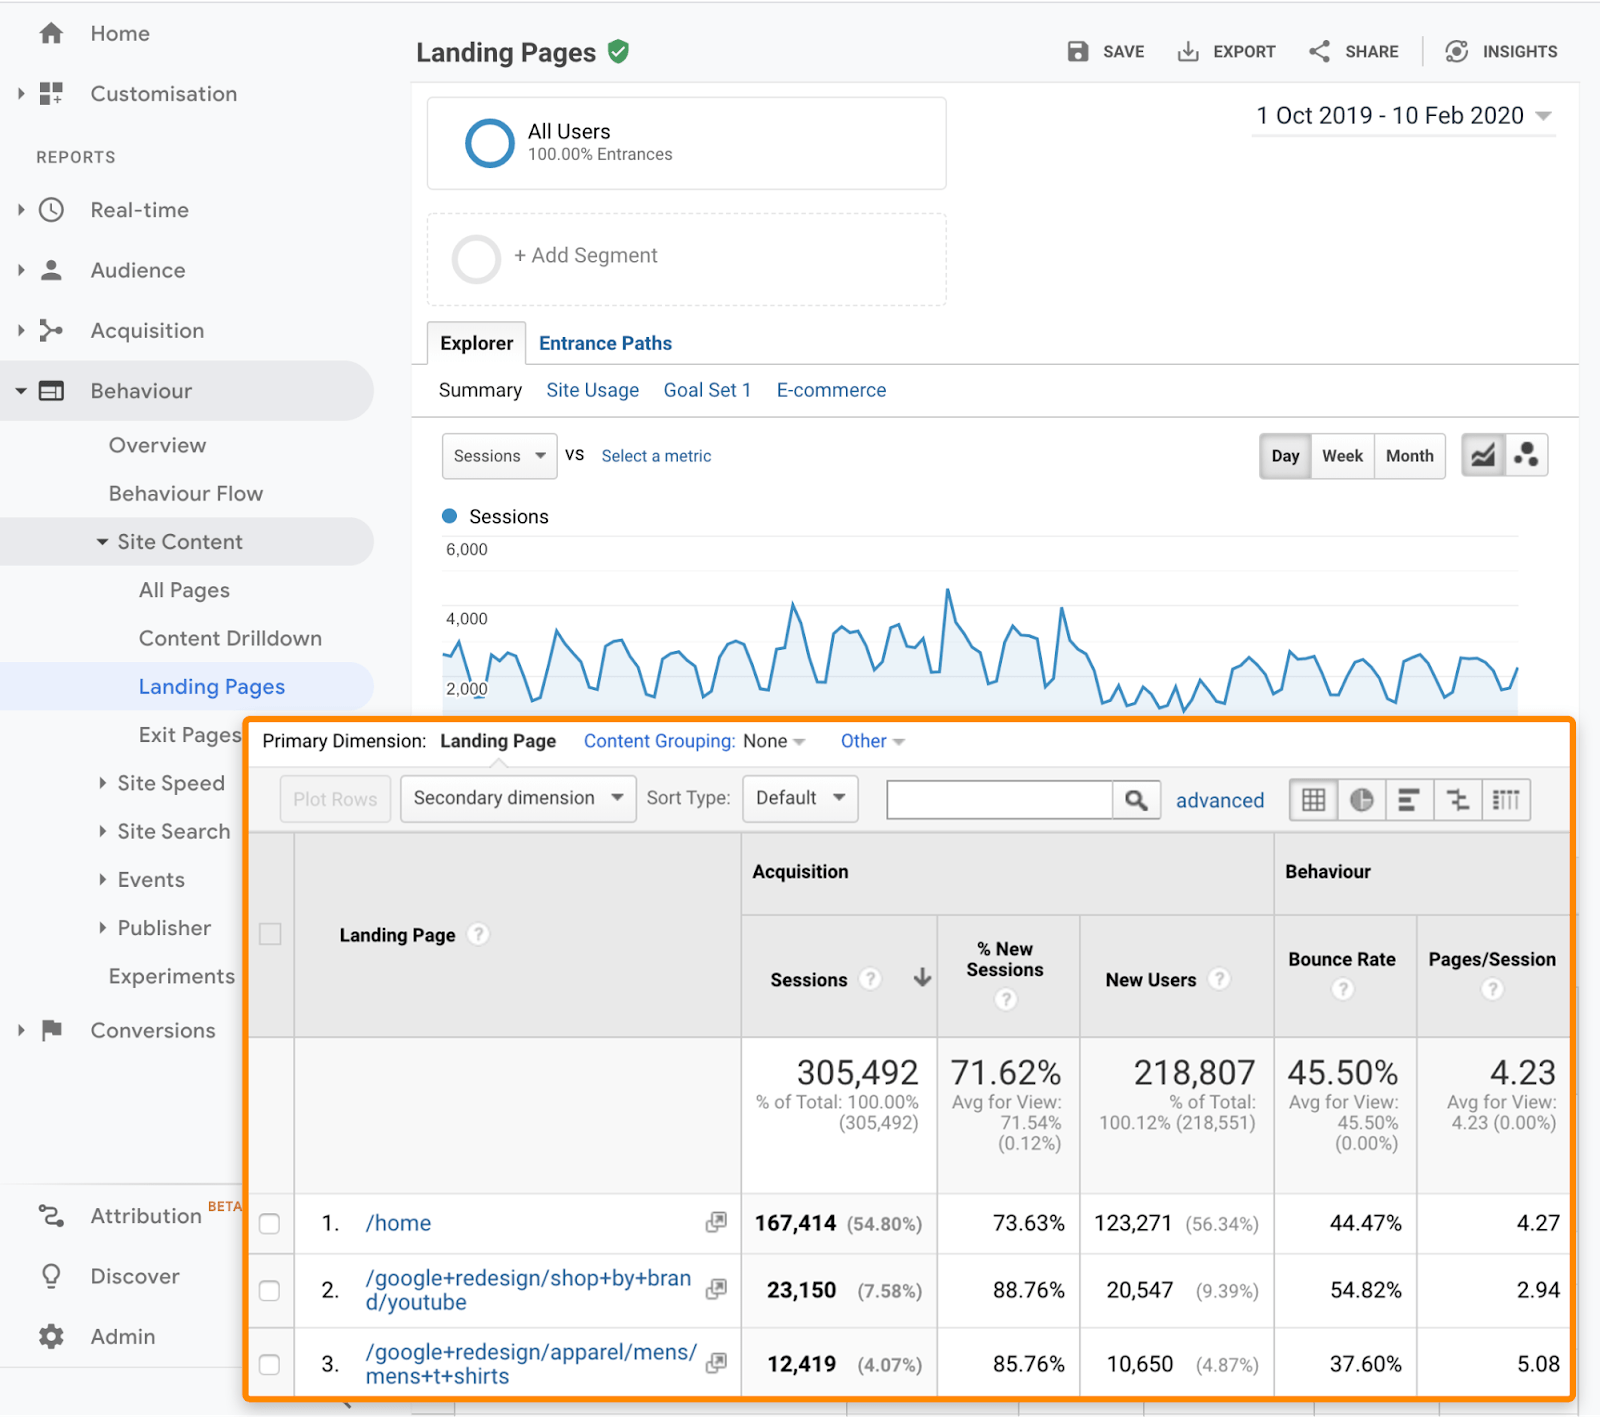
Task: Open the E-commerce tab
Action: pyautogui.click(x=830, y=390)
